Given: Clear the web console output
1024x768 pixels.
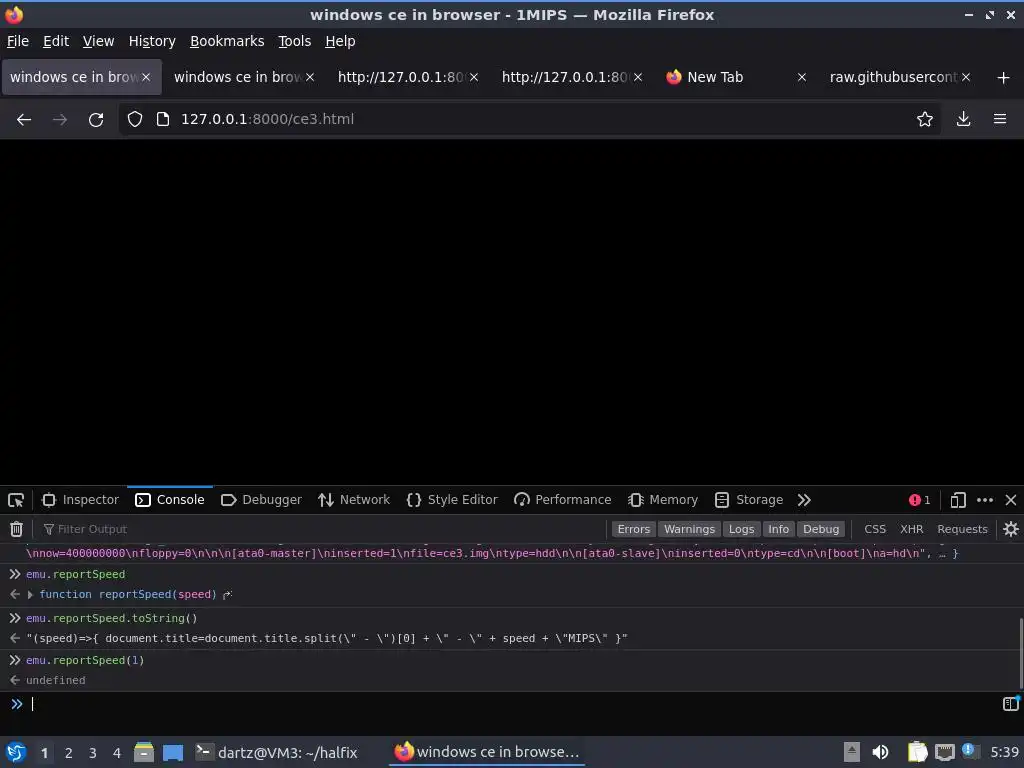Looking at the screenshot, I should point(16,529).
